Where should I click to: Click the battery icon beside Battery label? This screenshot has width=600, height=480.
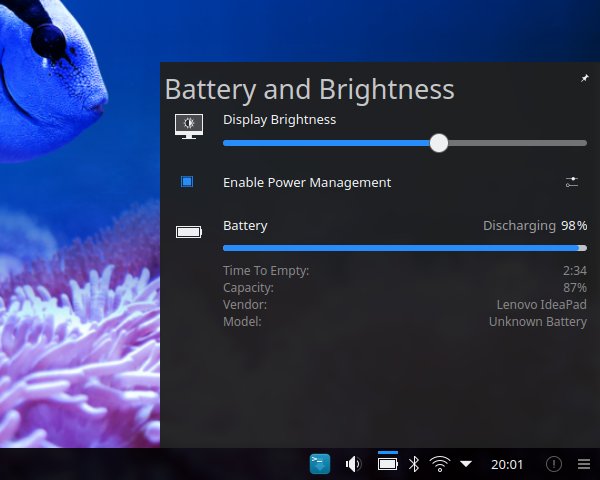click(x=189, y=232)
